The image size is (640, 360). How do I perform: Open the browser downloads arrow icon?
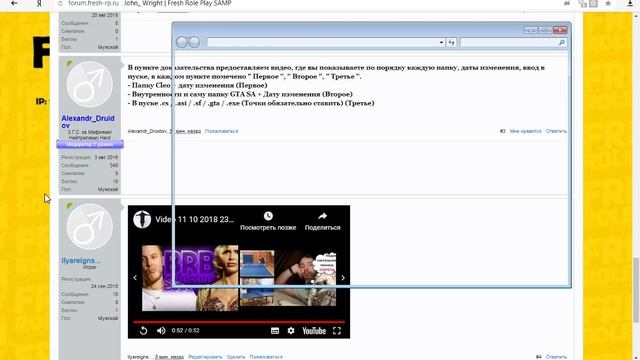630,3
